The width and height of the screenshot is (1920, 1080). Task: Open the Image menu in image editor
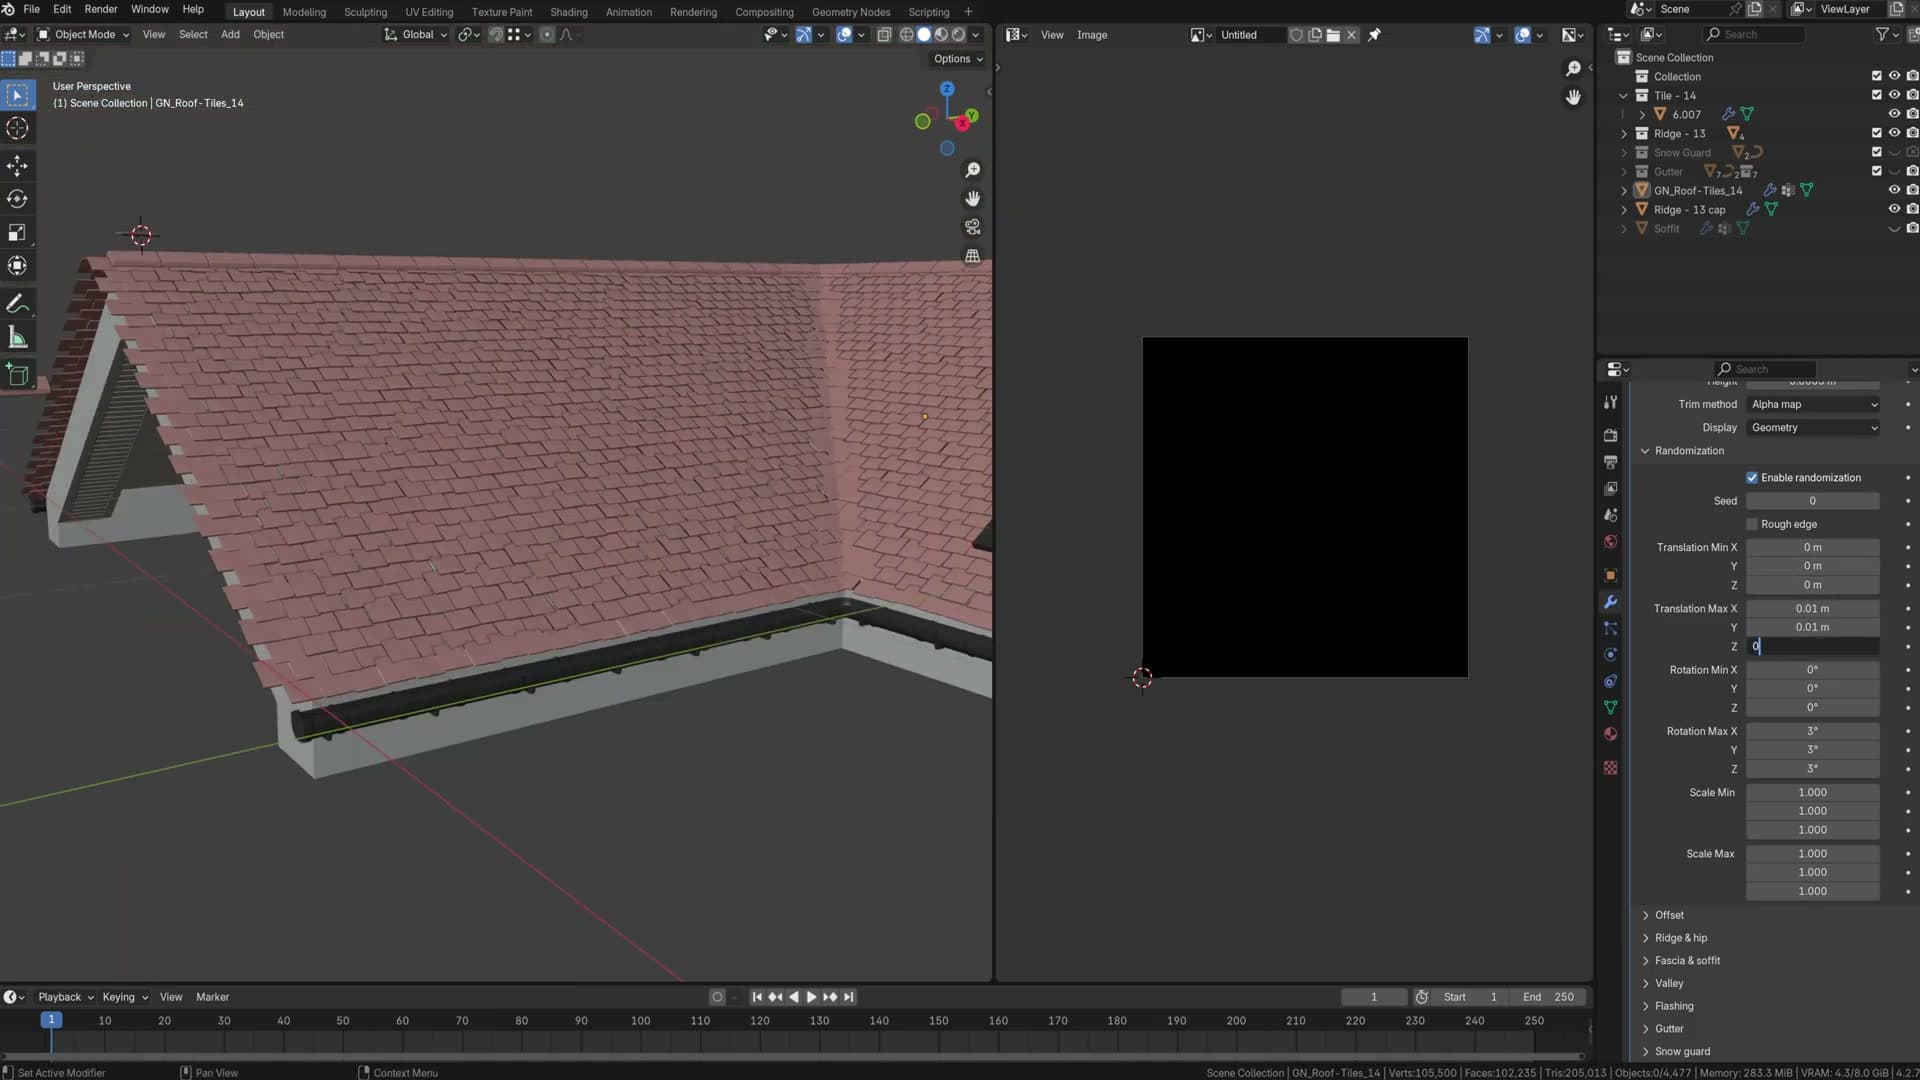1092,35
